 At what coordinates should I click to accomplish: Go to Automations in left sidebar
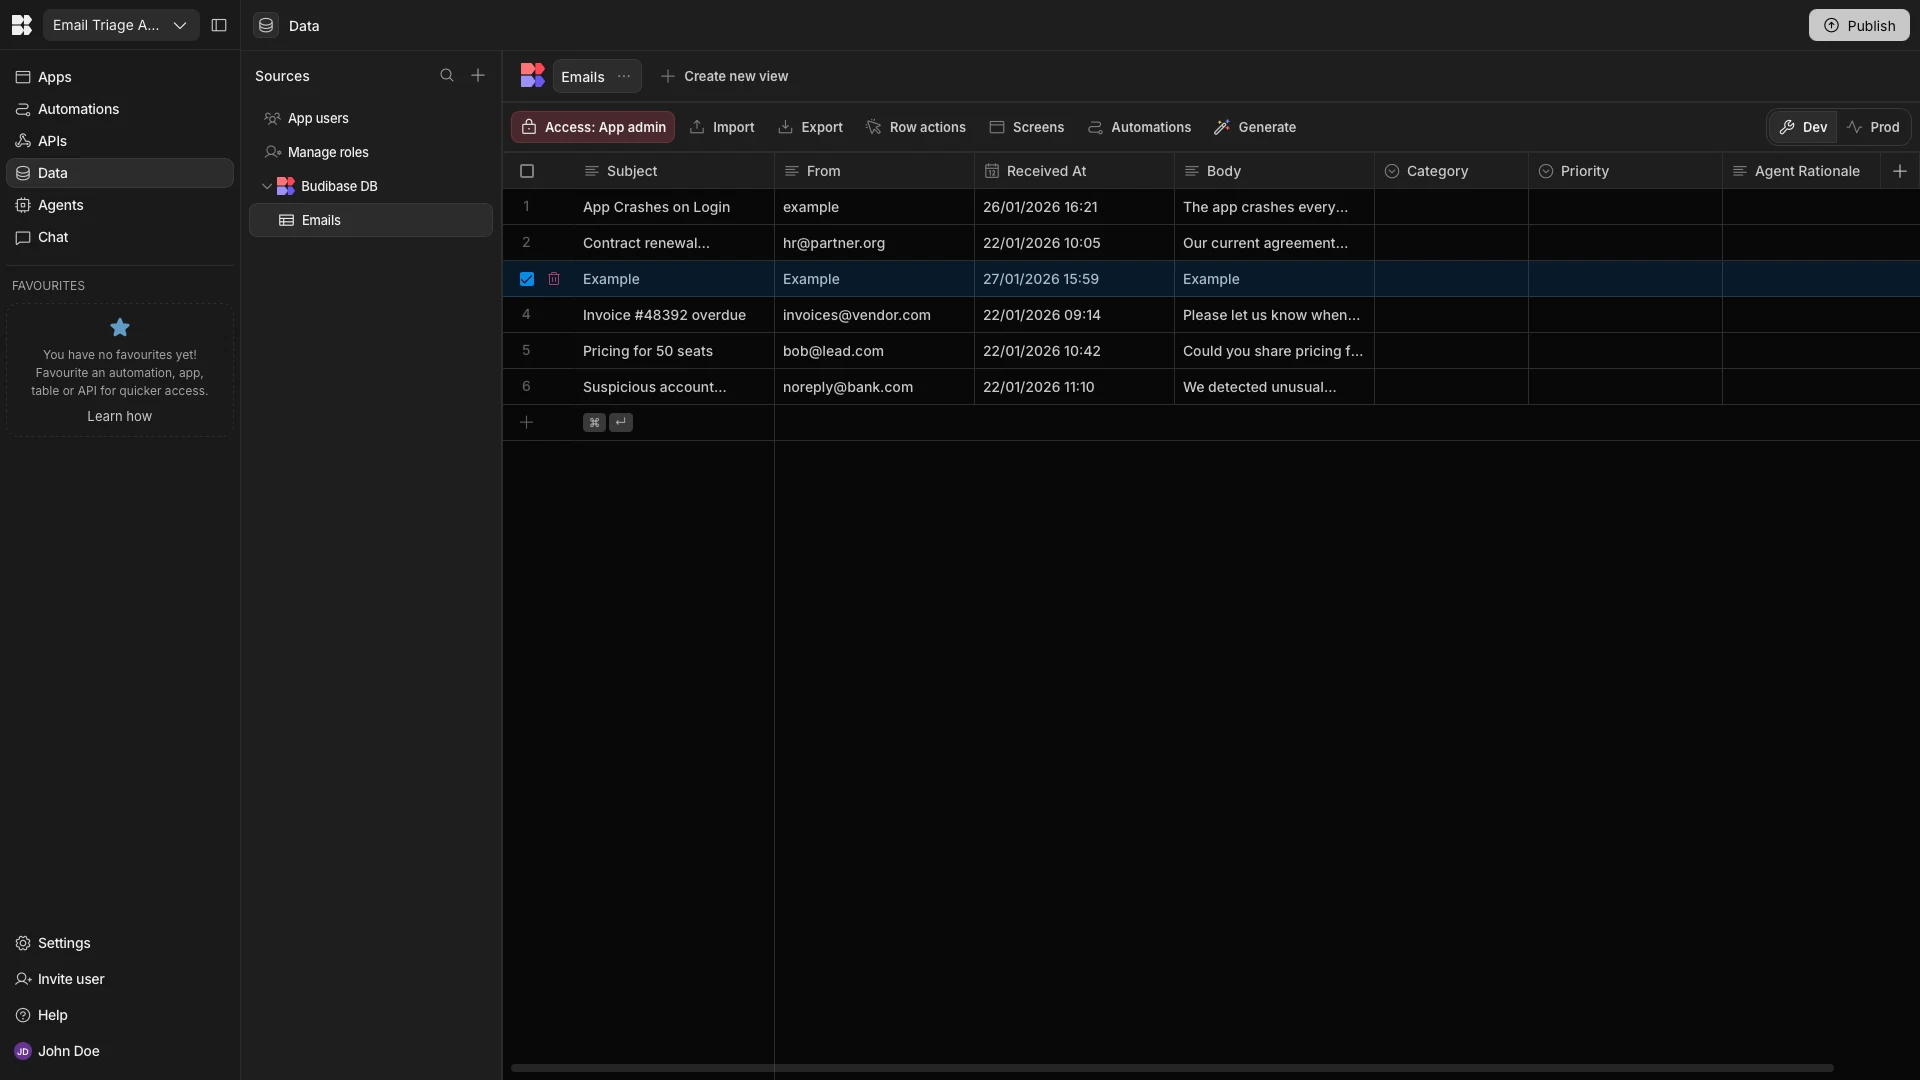[78, 109]
